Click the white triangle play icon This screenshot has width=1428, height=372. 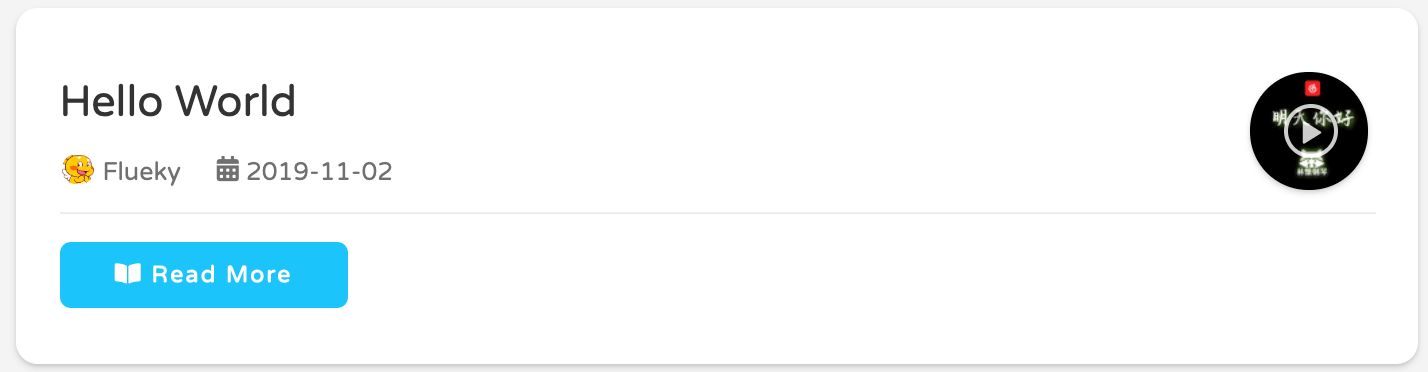[x=1311, y=131]
